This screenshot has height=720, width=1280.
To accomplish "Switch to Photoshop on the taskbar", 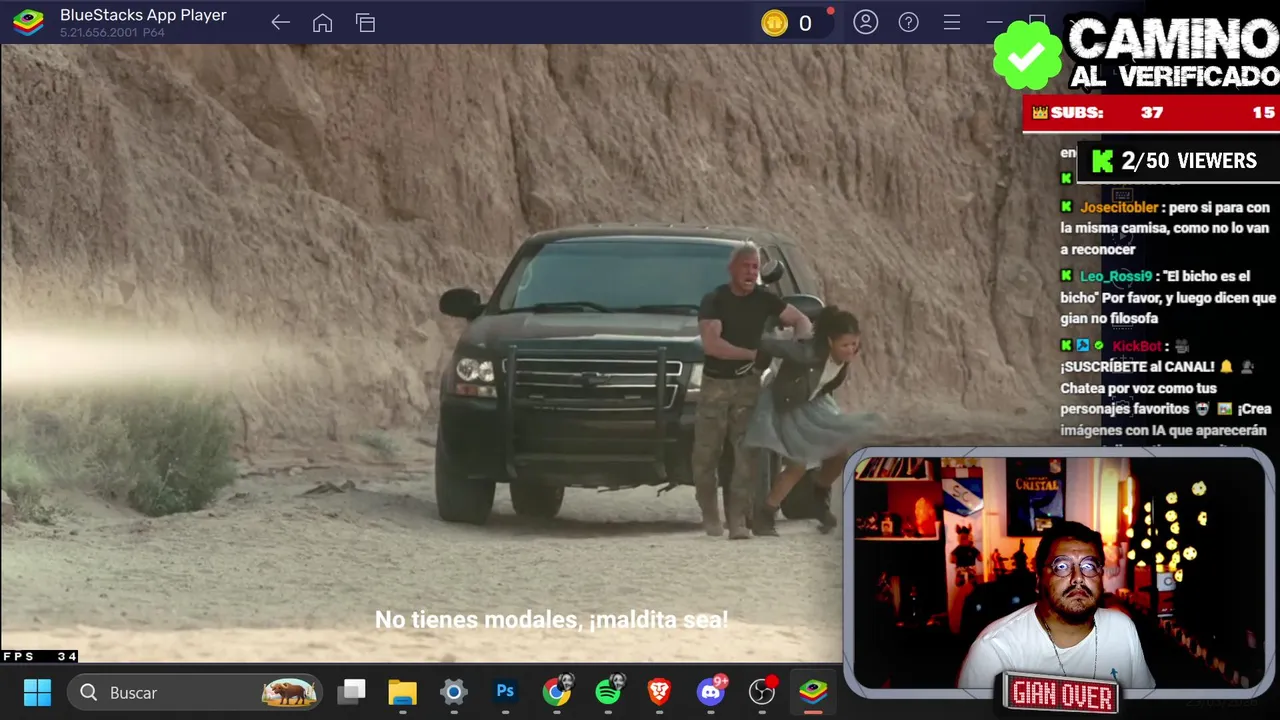I will [x=505, y=692].
